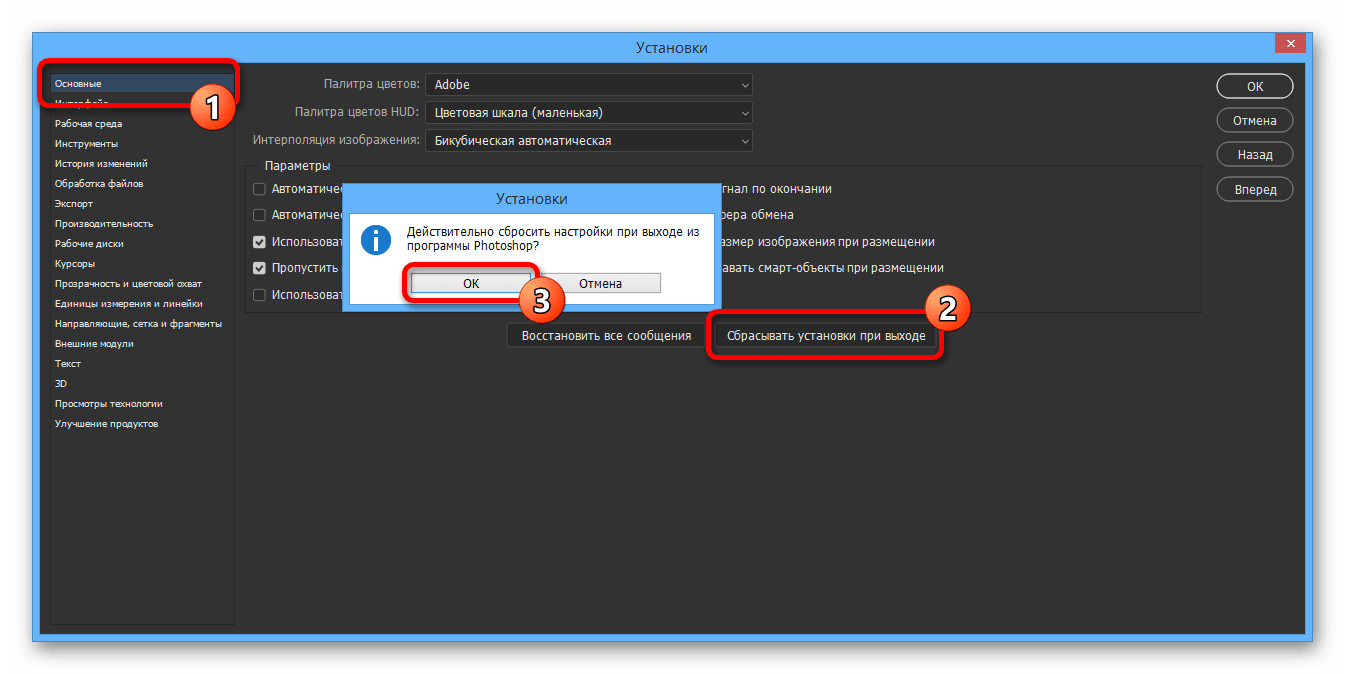Close the Установки preferences window
Image resolution: width=1345 pixels, height=674 pixels.
1290,43
